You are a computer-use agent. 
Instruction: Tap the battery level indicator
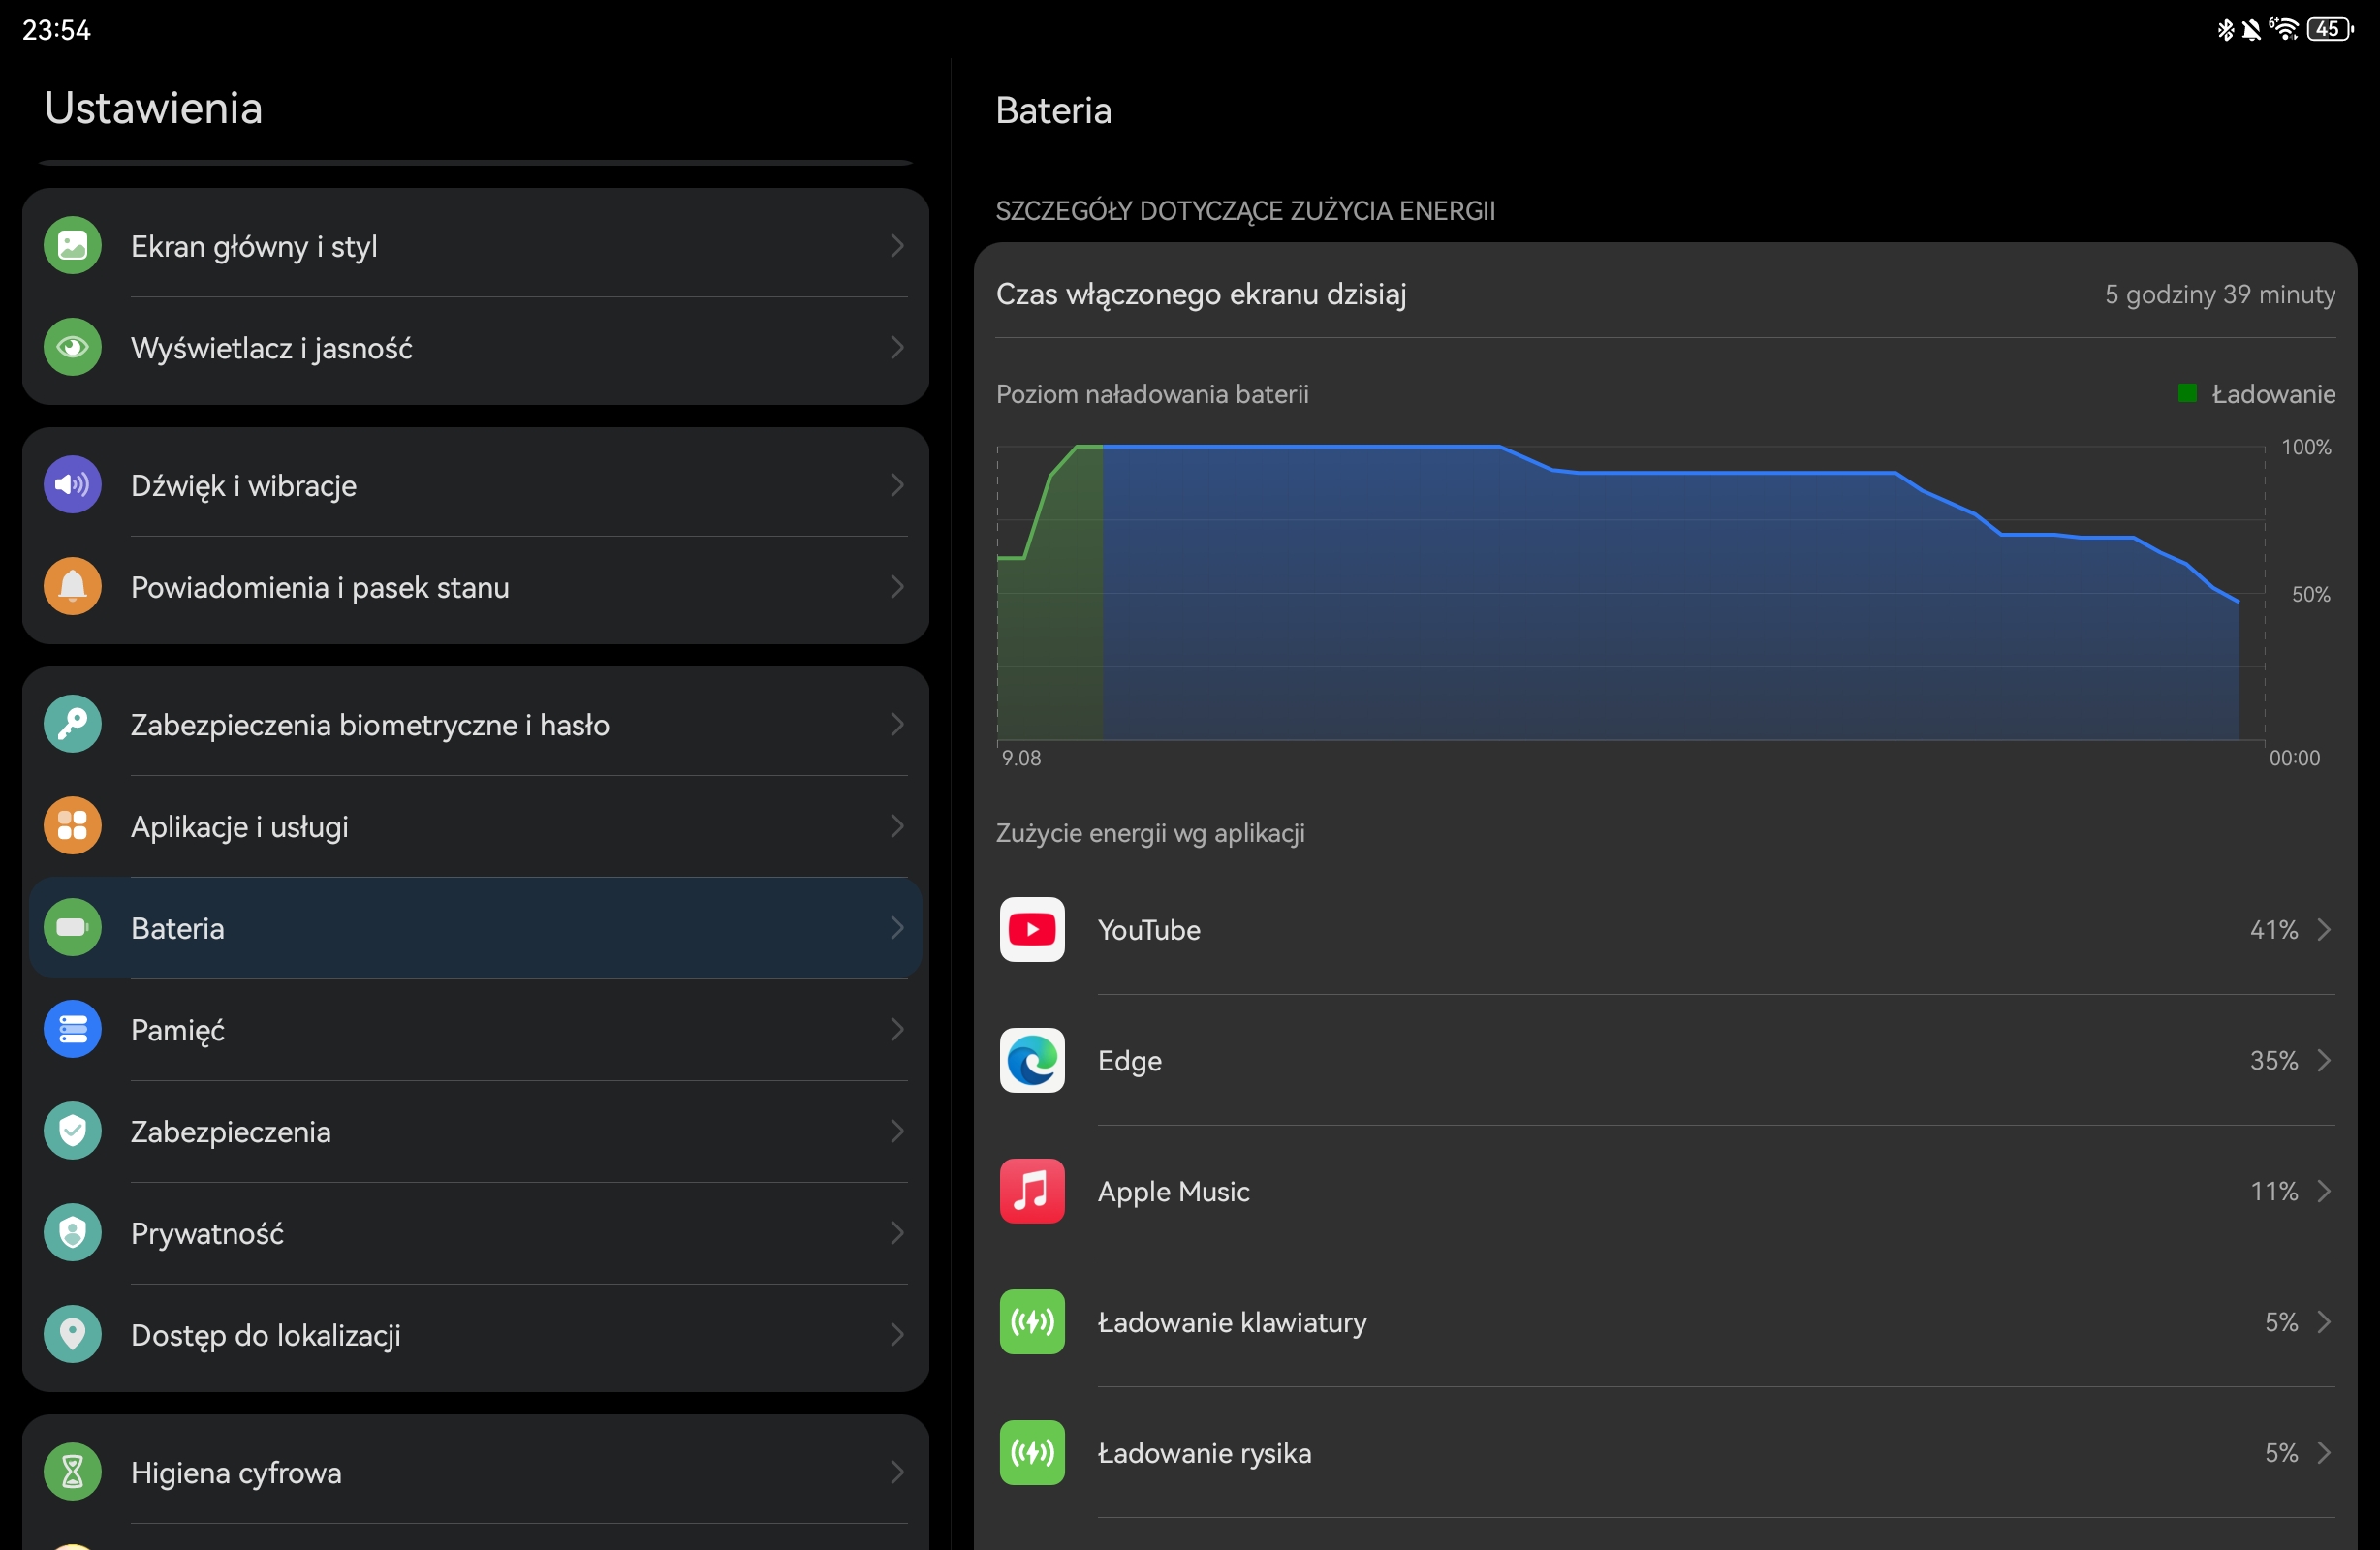(2330, 29)
